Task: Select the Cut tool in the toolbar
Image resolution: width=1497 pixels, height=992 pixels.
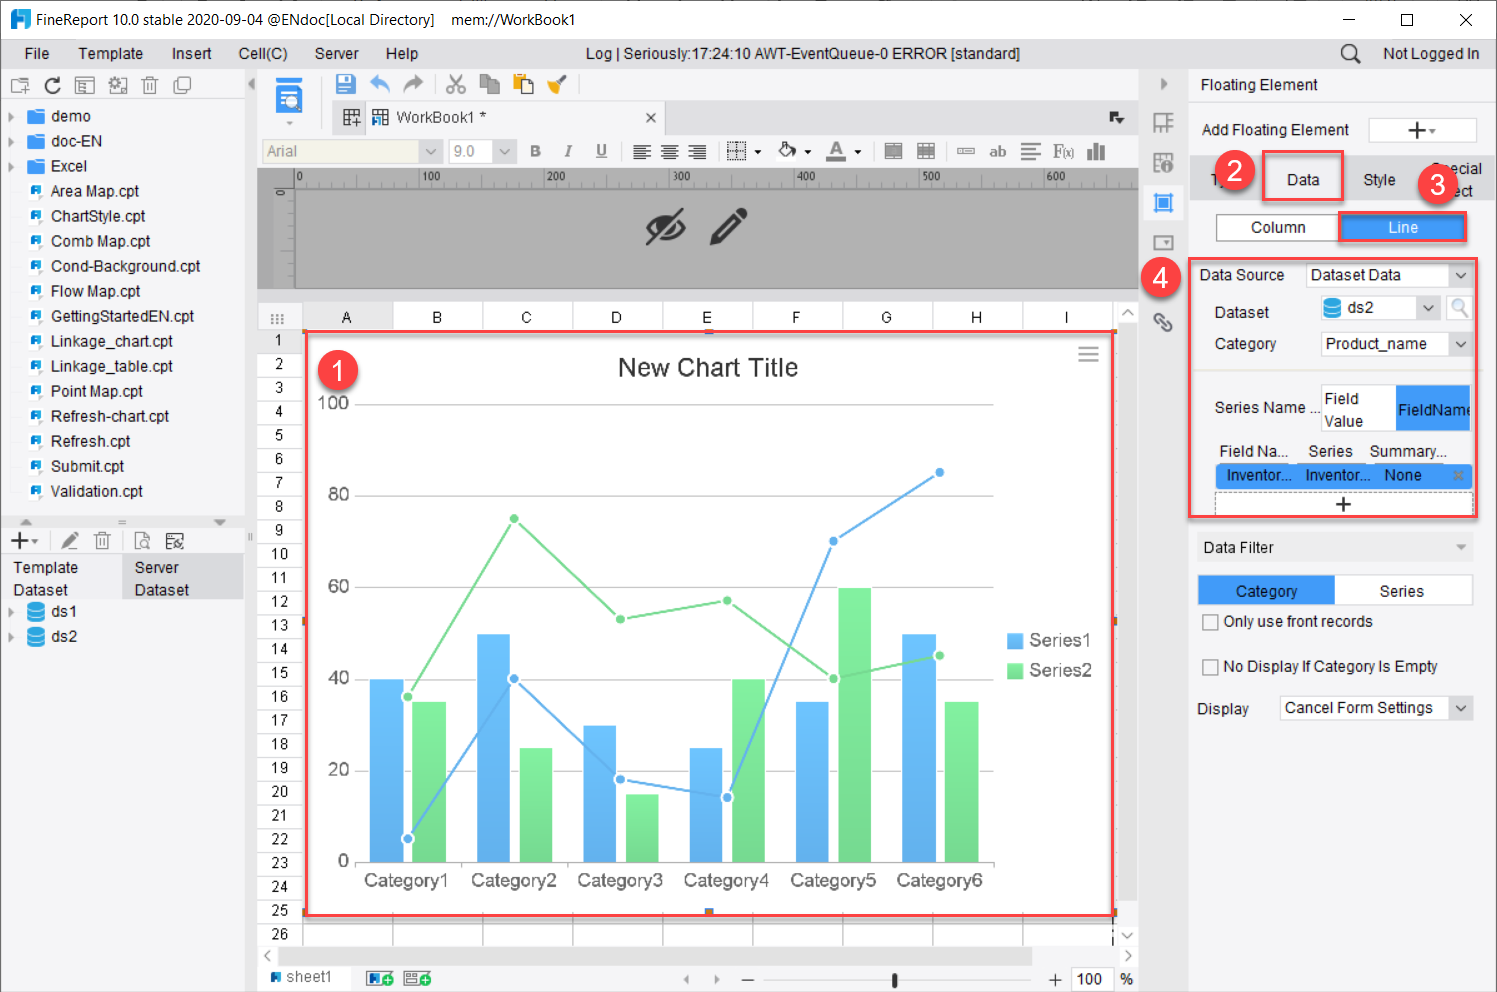Action: tap(456, 84)
